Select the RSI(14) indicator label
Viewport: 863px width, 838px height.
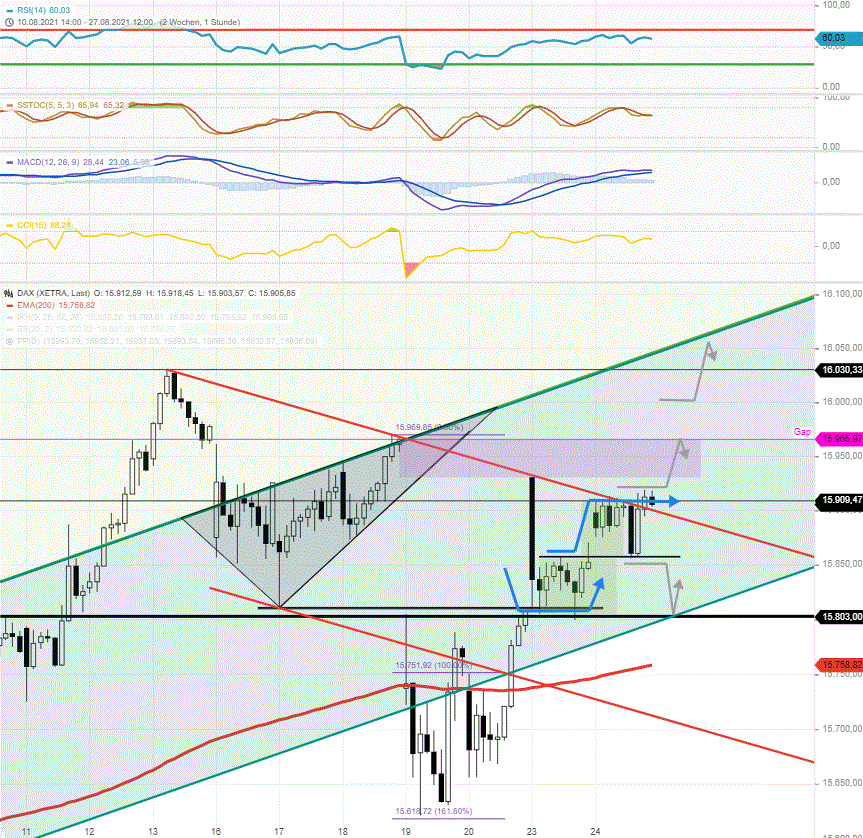coord(43,10)
